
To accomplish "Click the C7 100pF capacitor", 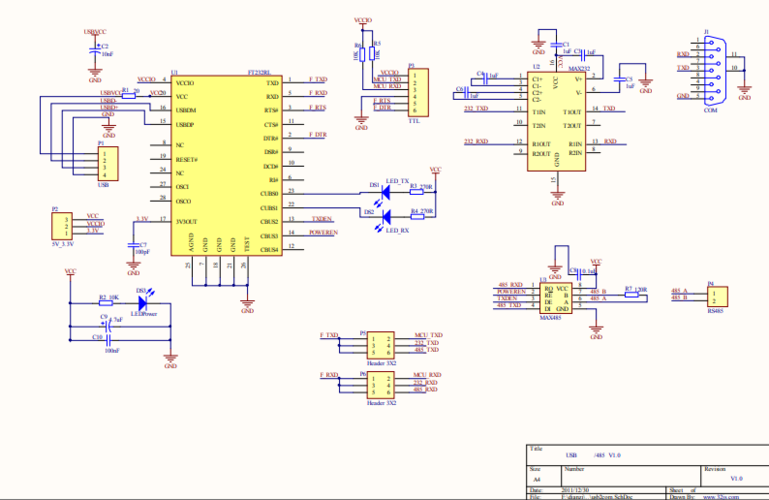I will tap(134, 246).
